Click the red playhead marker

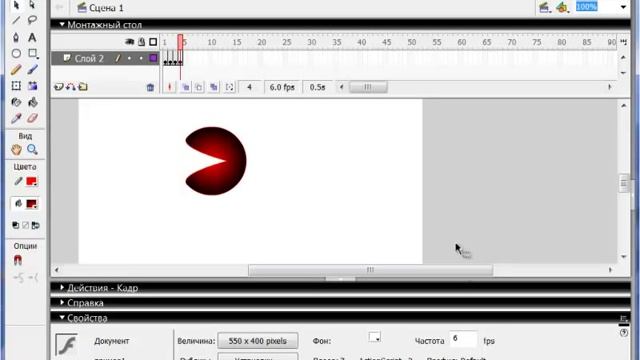180,42
